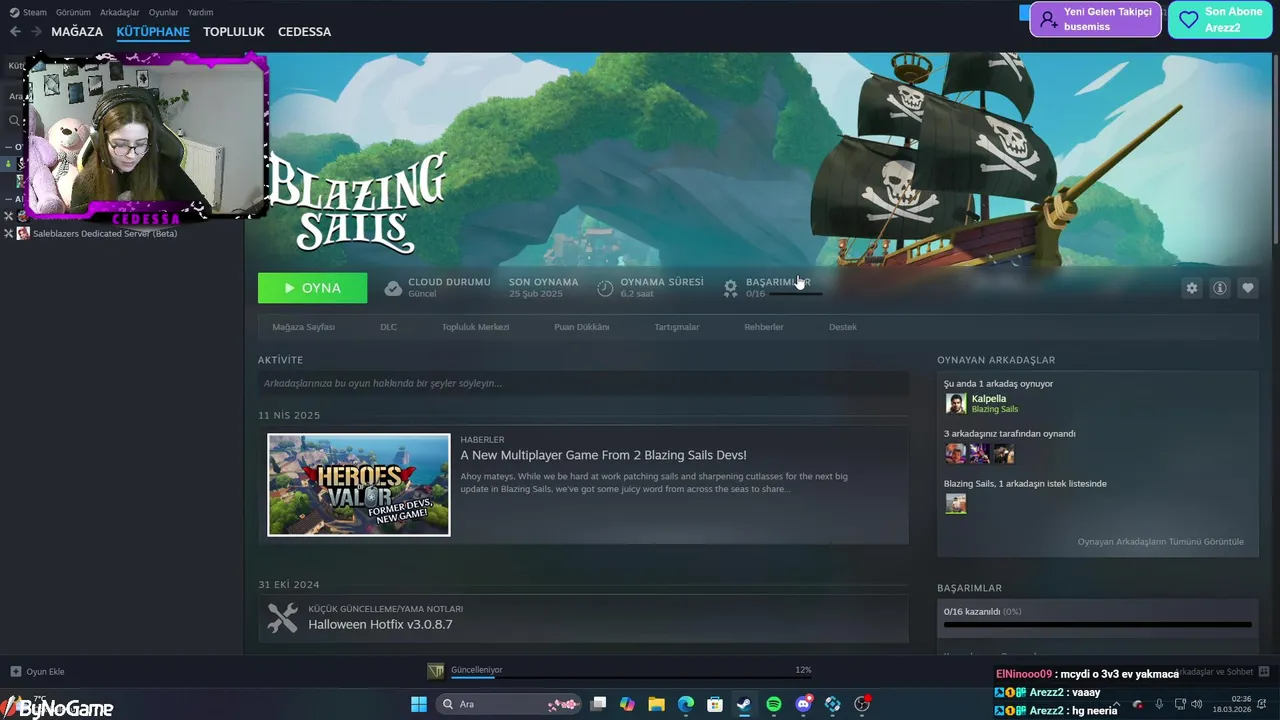Image resolution: width=1280 pixels, height=720 pixels.
Task: Click the wrench and screwdriver patch notes icon
Action: point(283,618)
